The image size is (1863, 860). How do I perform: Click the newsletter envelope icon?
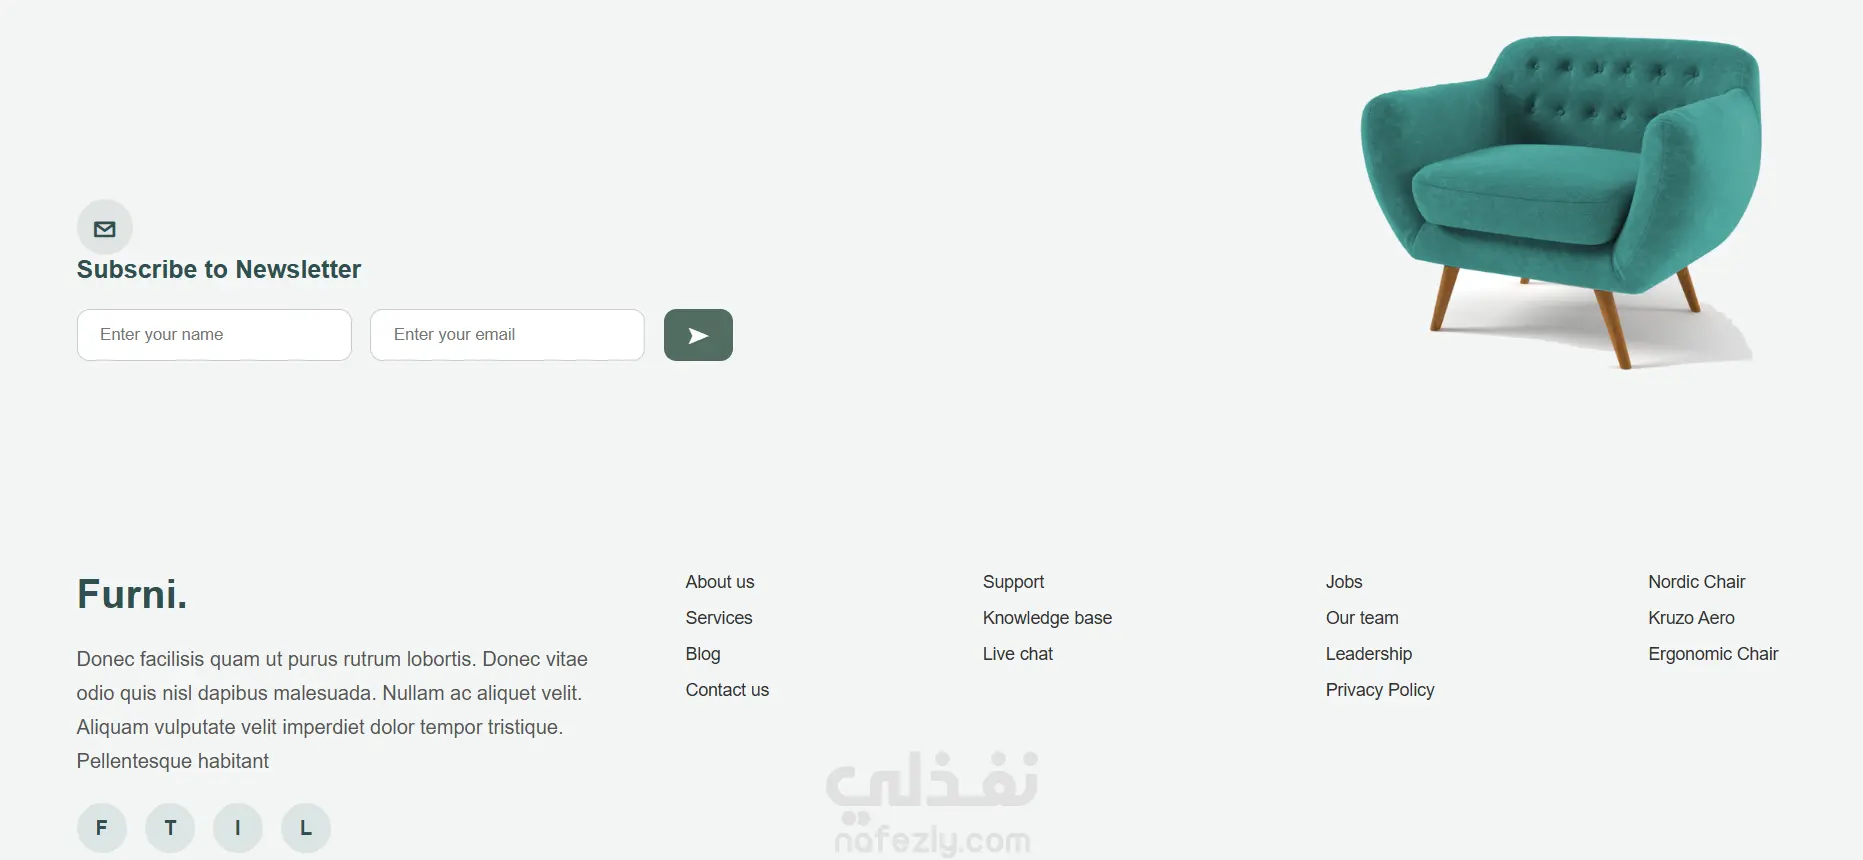(105, 228)
